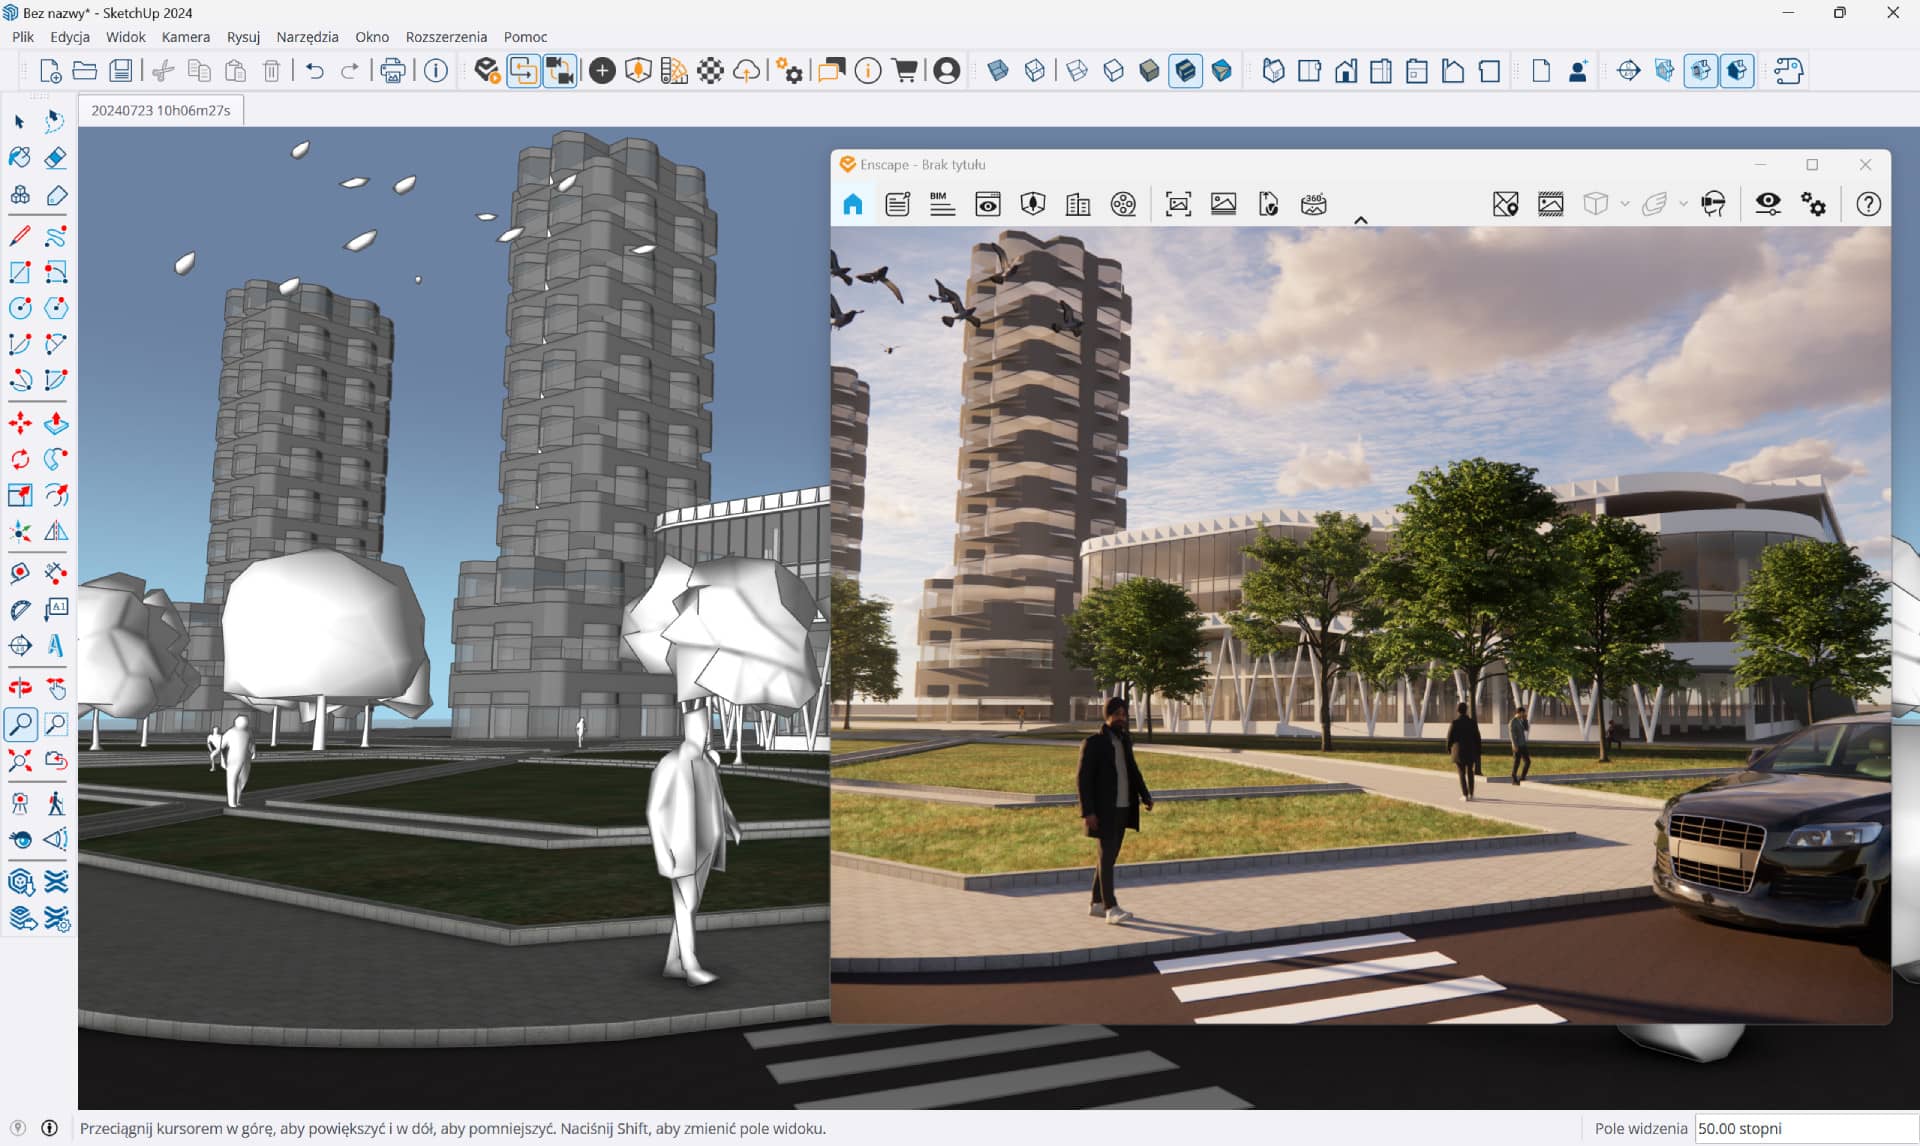Start VR headset mode in Enscape

pos(1714,204)
